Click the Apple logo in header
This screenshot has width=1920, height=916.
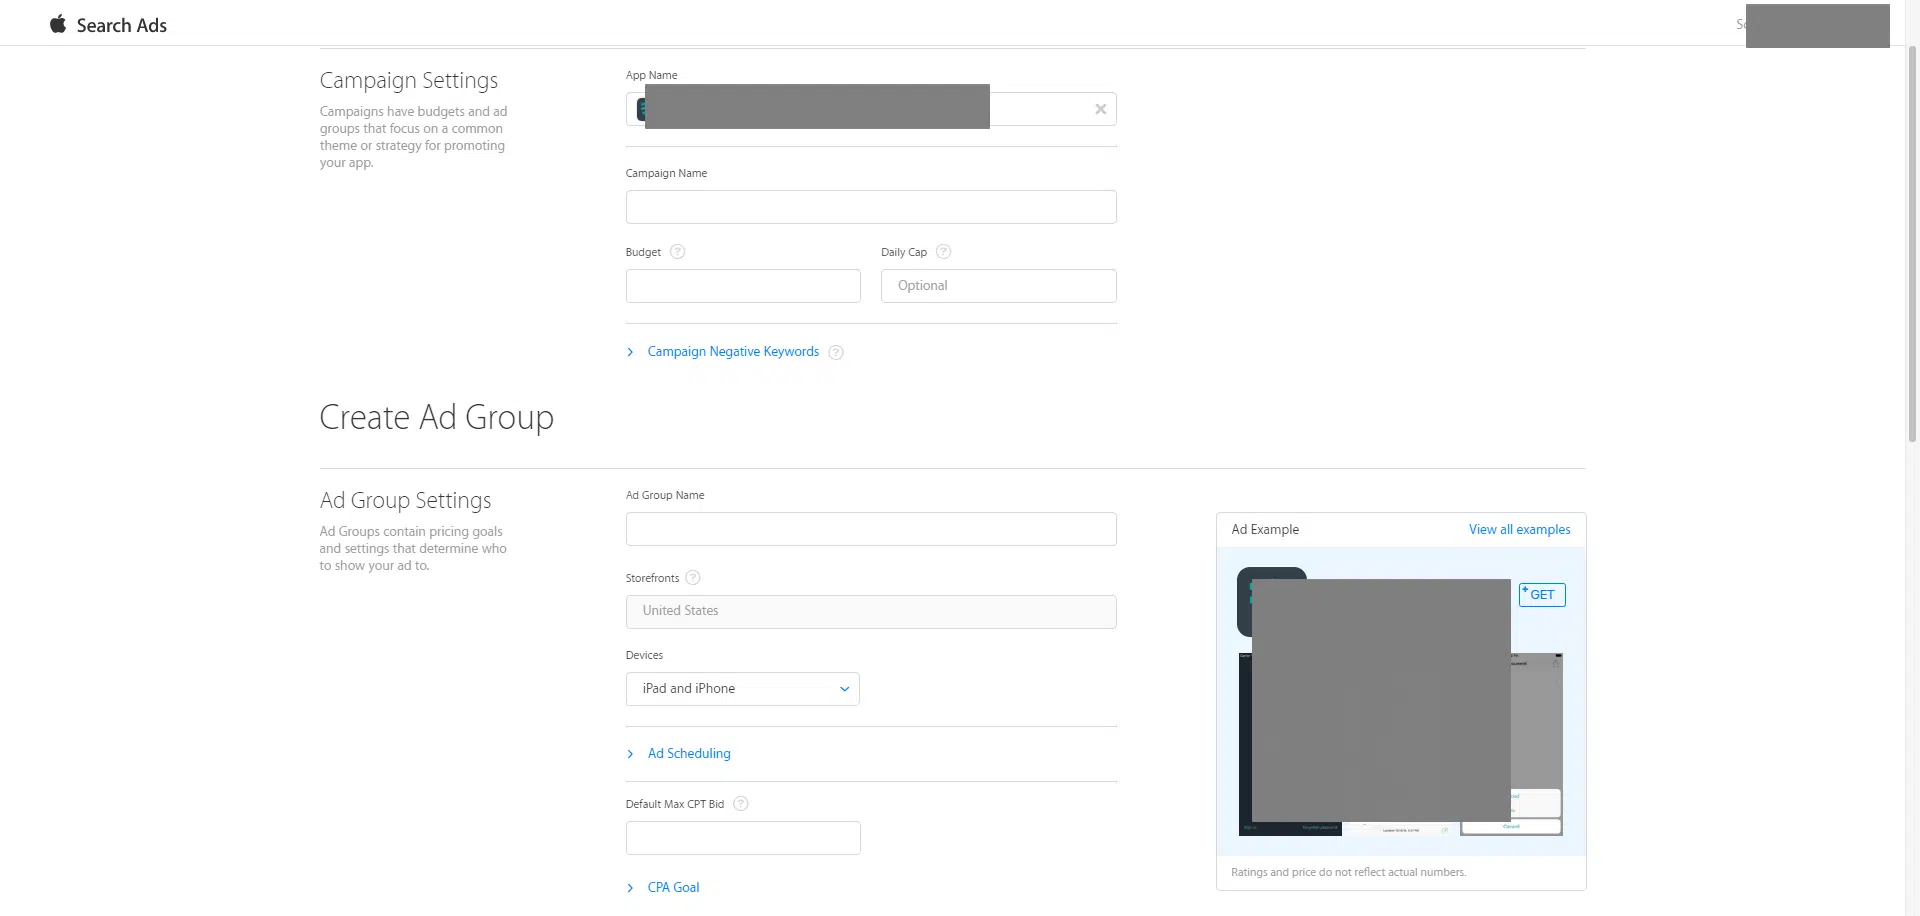(x=58, y=24)
